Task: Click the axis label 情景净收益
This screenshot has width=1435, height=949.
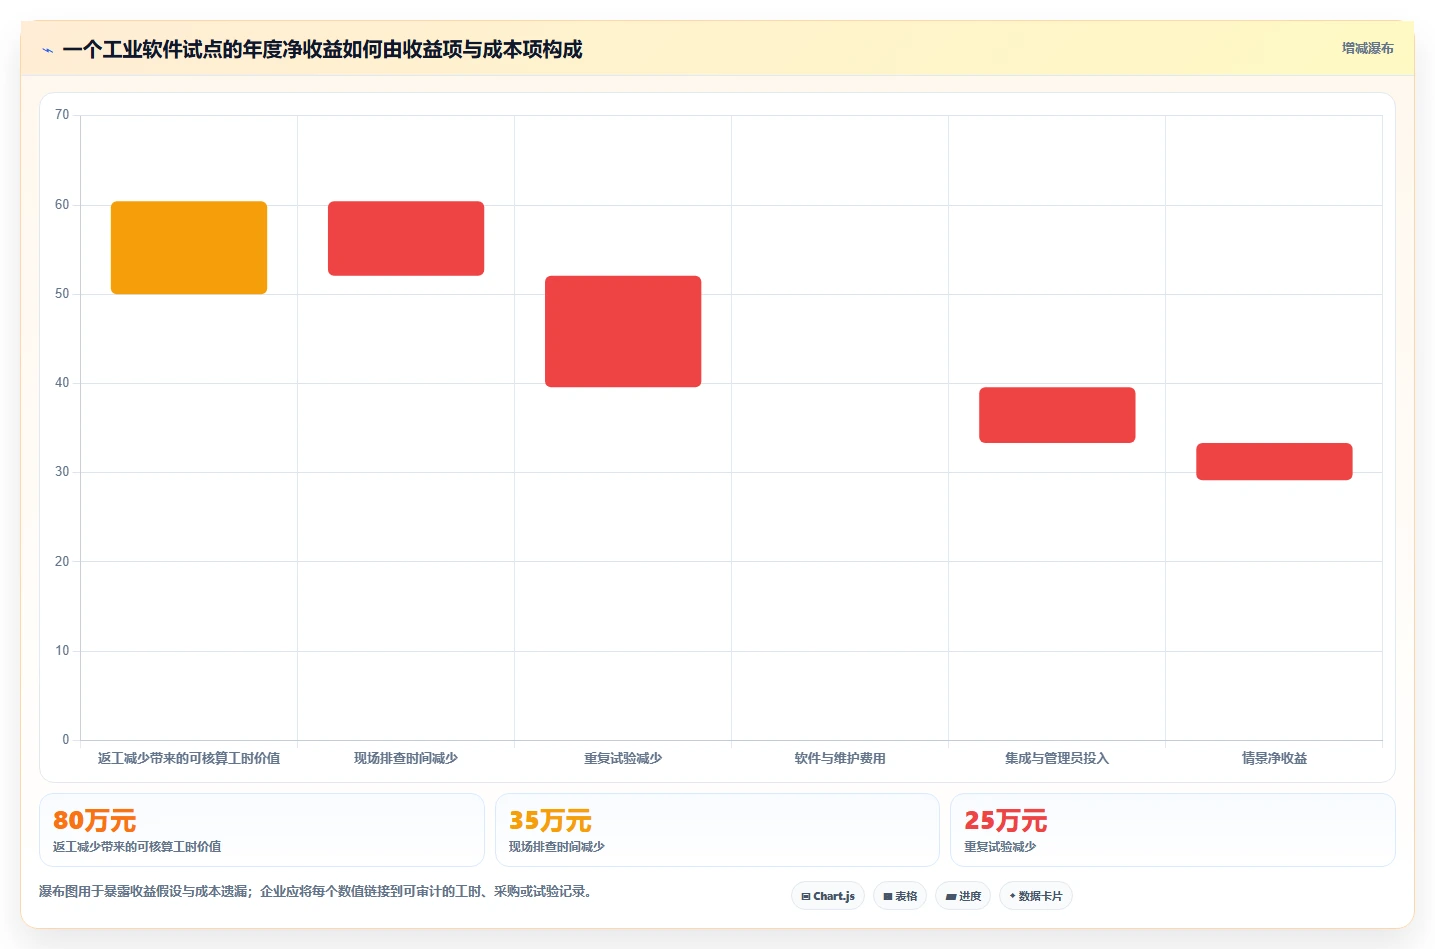Action: (1274, 758)
